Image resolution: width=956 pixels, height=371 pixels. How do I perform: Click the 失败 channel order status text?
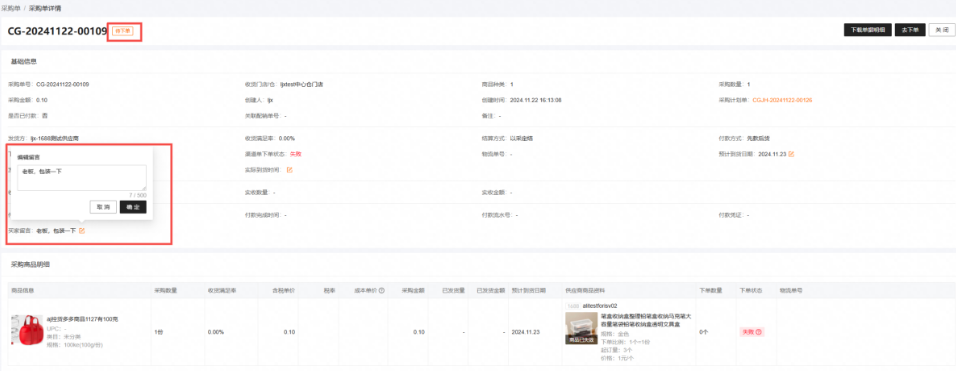click(296, 154)
